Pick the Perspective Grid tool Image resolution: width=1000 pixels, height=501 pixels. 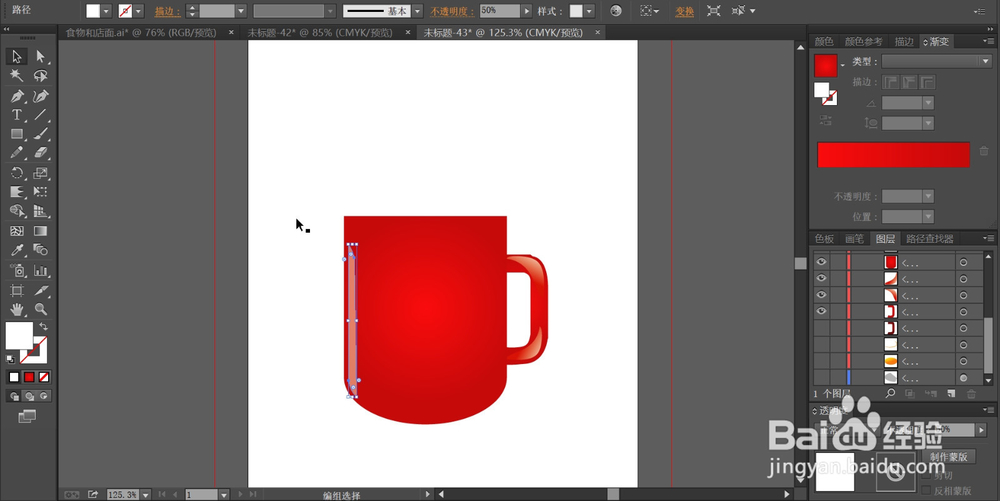pyautogui.click(x=40, y=211)
